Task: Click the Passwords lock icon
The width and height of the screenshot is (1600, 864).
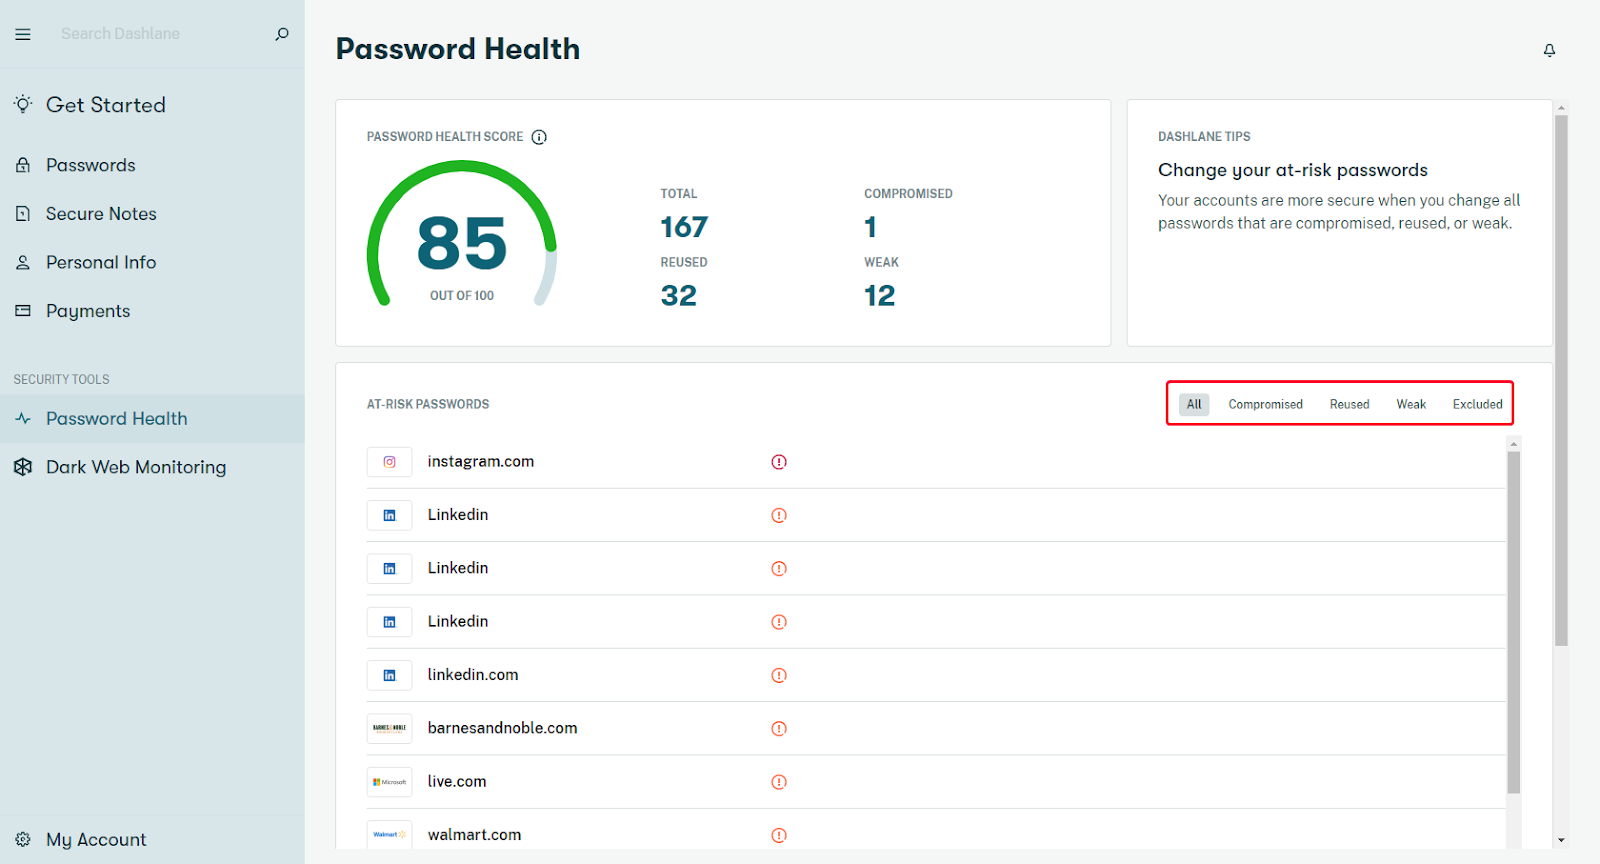Action: [x=23, y=165]
